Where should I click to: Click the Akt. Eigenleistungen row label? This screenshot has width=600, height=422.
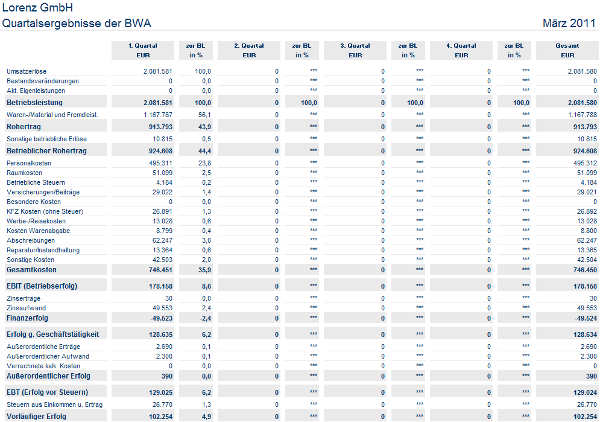pos(36,91)
